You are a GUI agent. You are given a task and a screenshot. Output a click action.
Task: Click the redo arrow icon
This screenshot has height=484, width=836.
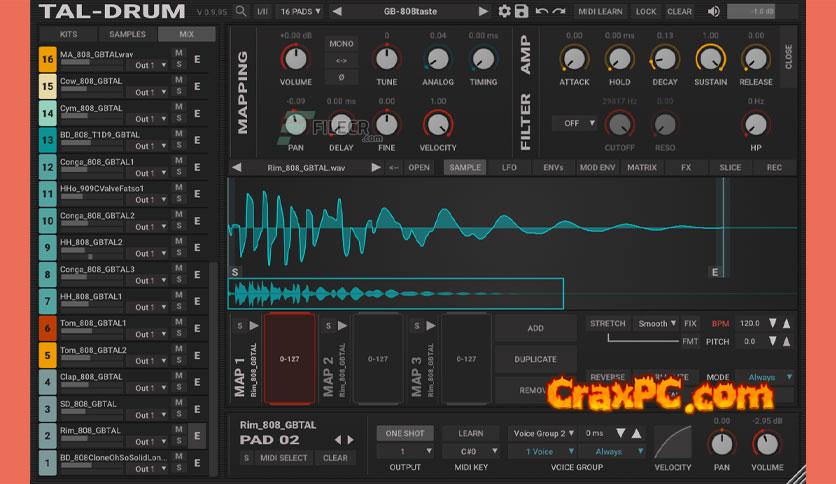coord(558,12)
